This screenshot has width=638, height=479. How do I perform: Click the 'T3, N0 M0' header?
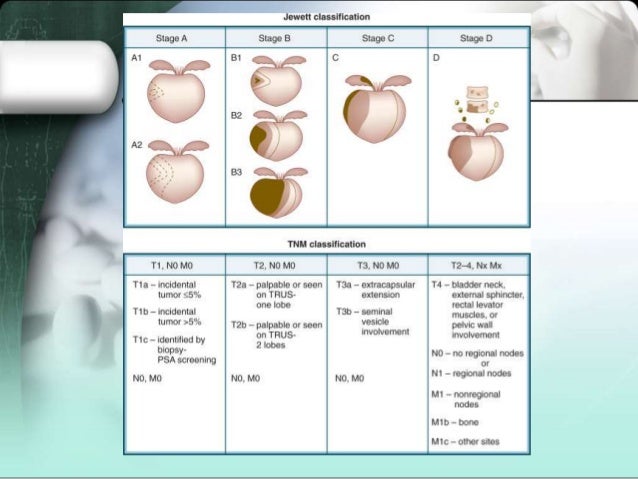(378, 265)
